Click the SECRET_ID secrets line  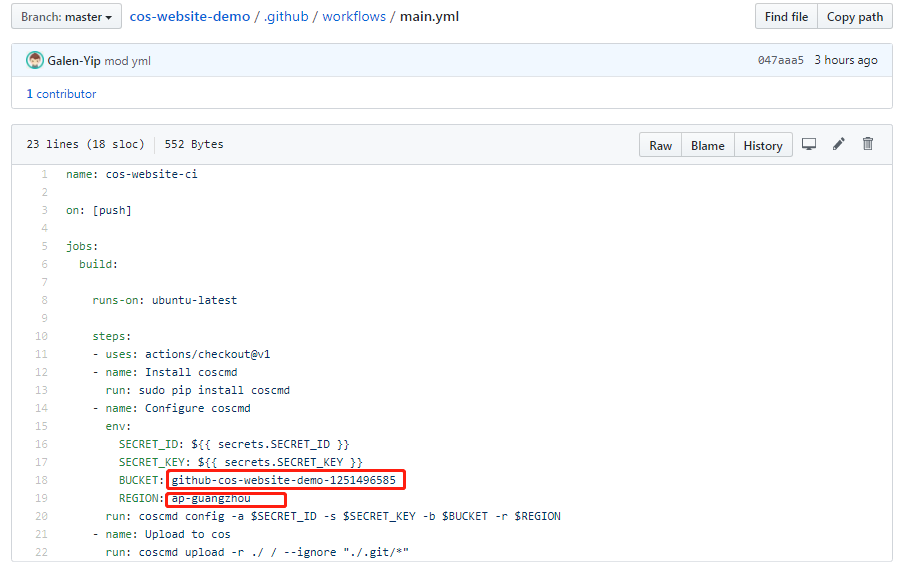coord(234,445)
